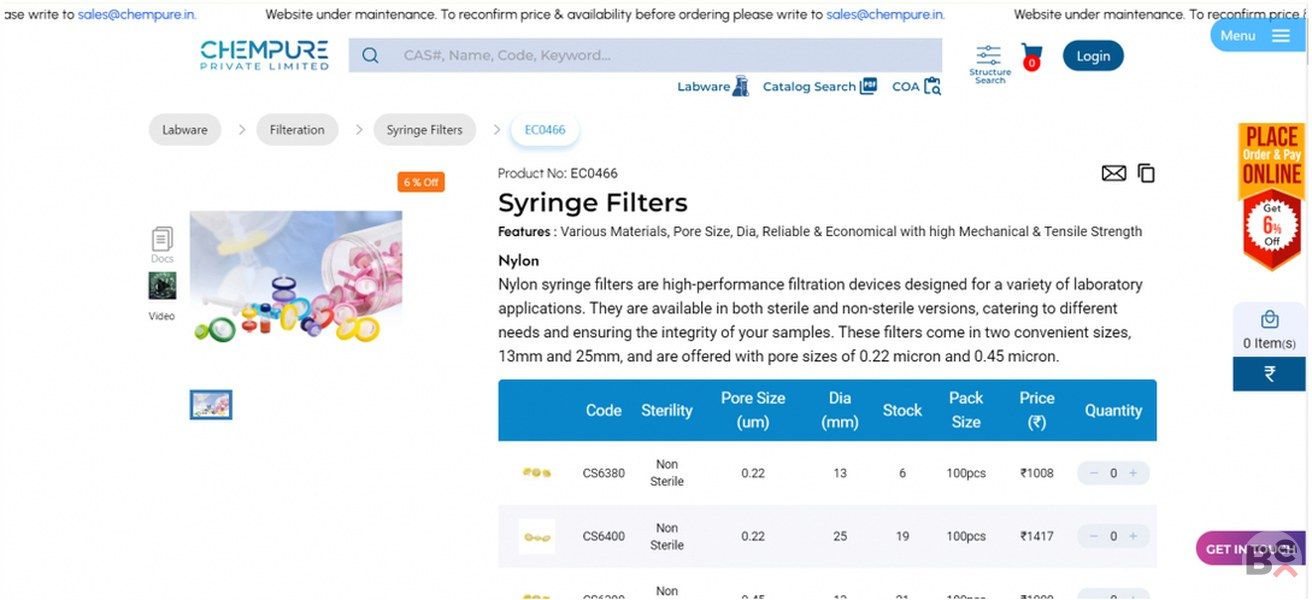Decrease quantity for CS6400 with minus
Image resolution: width=1312 pixels, height=600 pixels.
(x=1094, y=536)
